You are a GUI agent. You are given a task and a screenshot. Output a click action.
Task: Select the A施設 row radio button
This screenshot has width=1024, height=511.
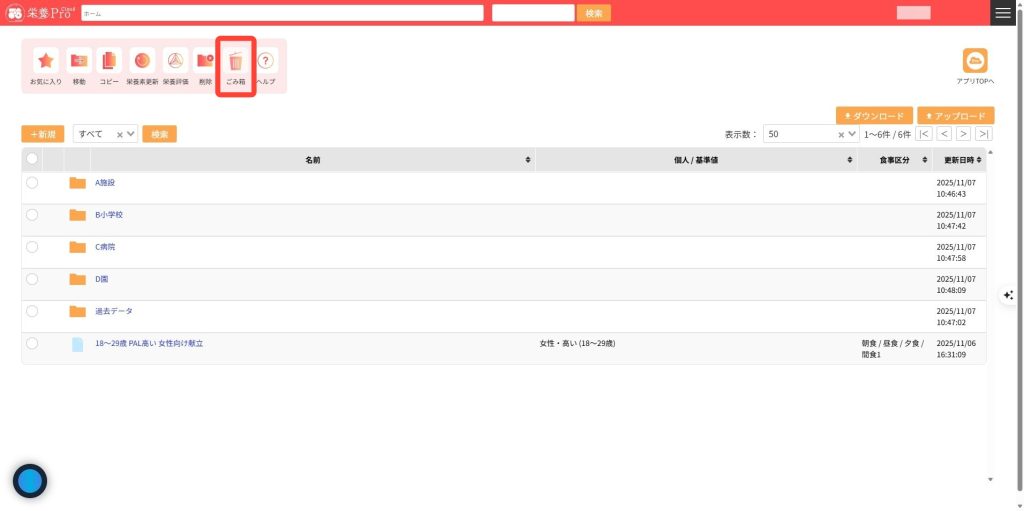coord(32,183)
